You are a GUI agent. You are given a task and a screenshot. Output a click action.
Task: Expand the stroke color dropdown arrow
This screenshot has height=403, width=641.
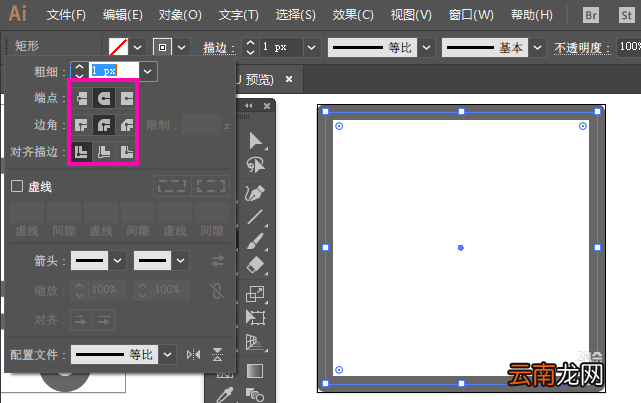point(182,47)
